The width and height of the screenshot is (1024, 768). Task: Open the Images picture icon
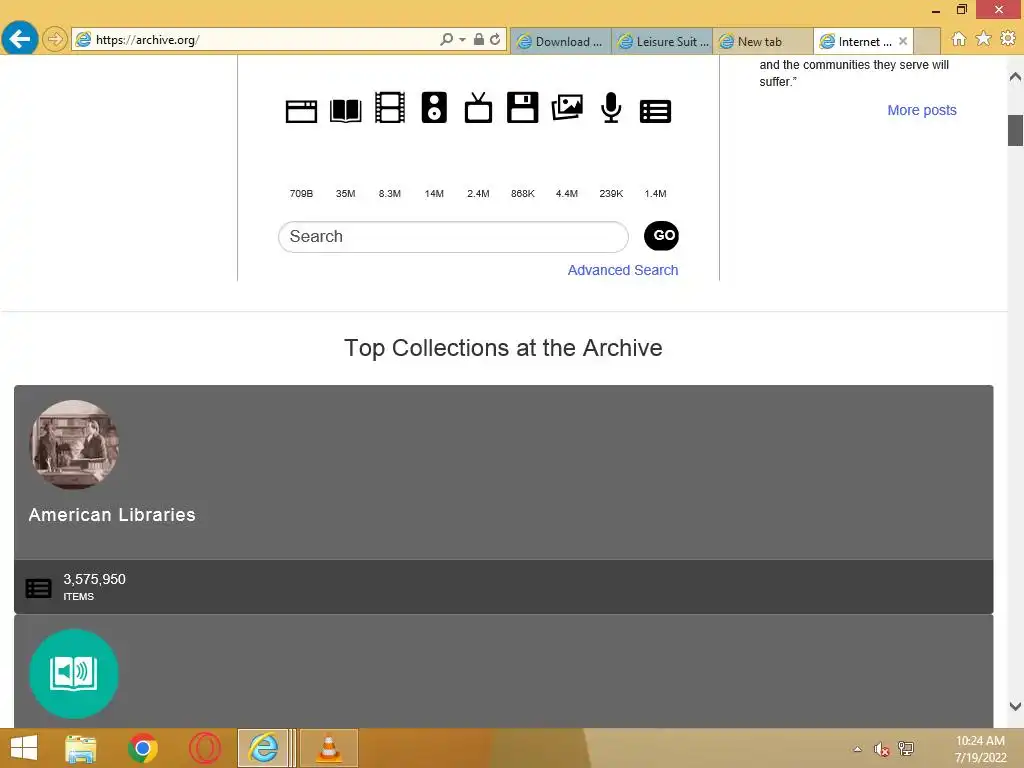click(x=567, y=107)
